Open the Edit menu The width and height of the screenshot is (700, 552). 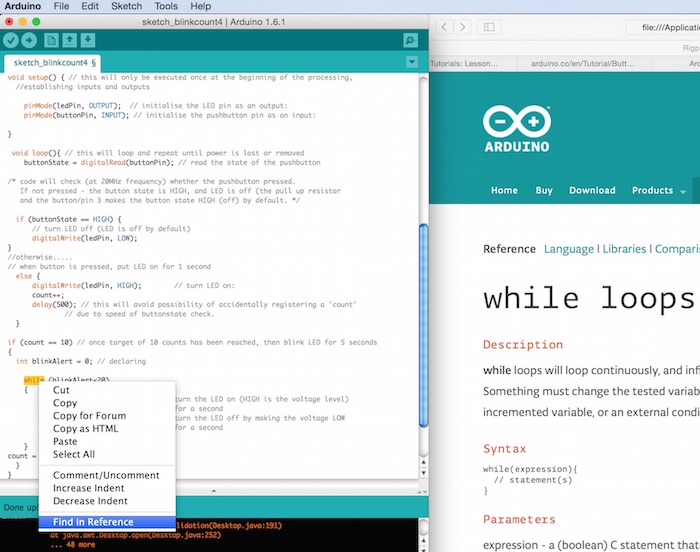coord(90,6)
